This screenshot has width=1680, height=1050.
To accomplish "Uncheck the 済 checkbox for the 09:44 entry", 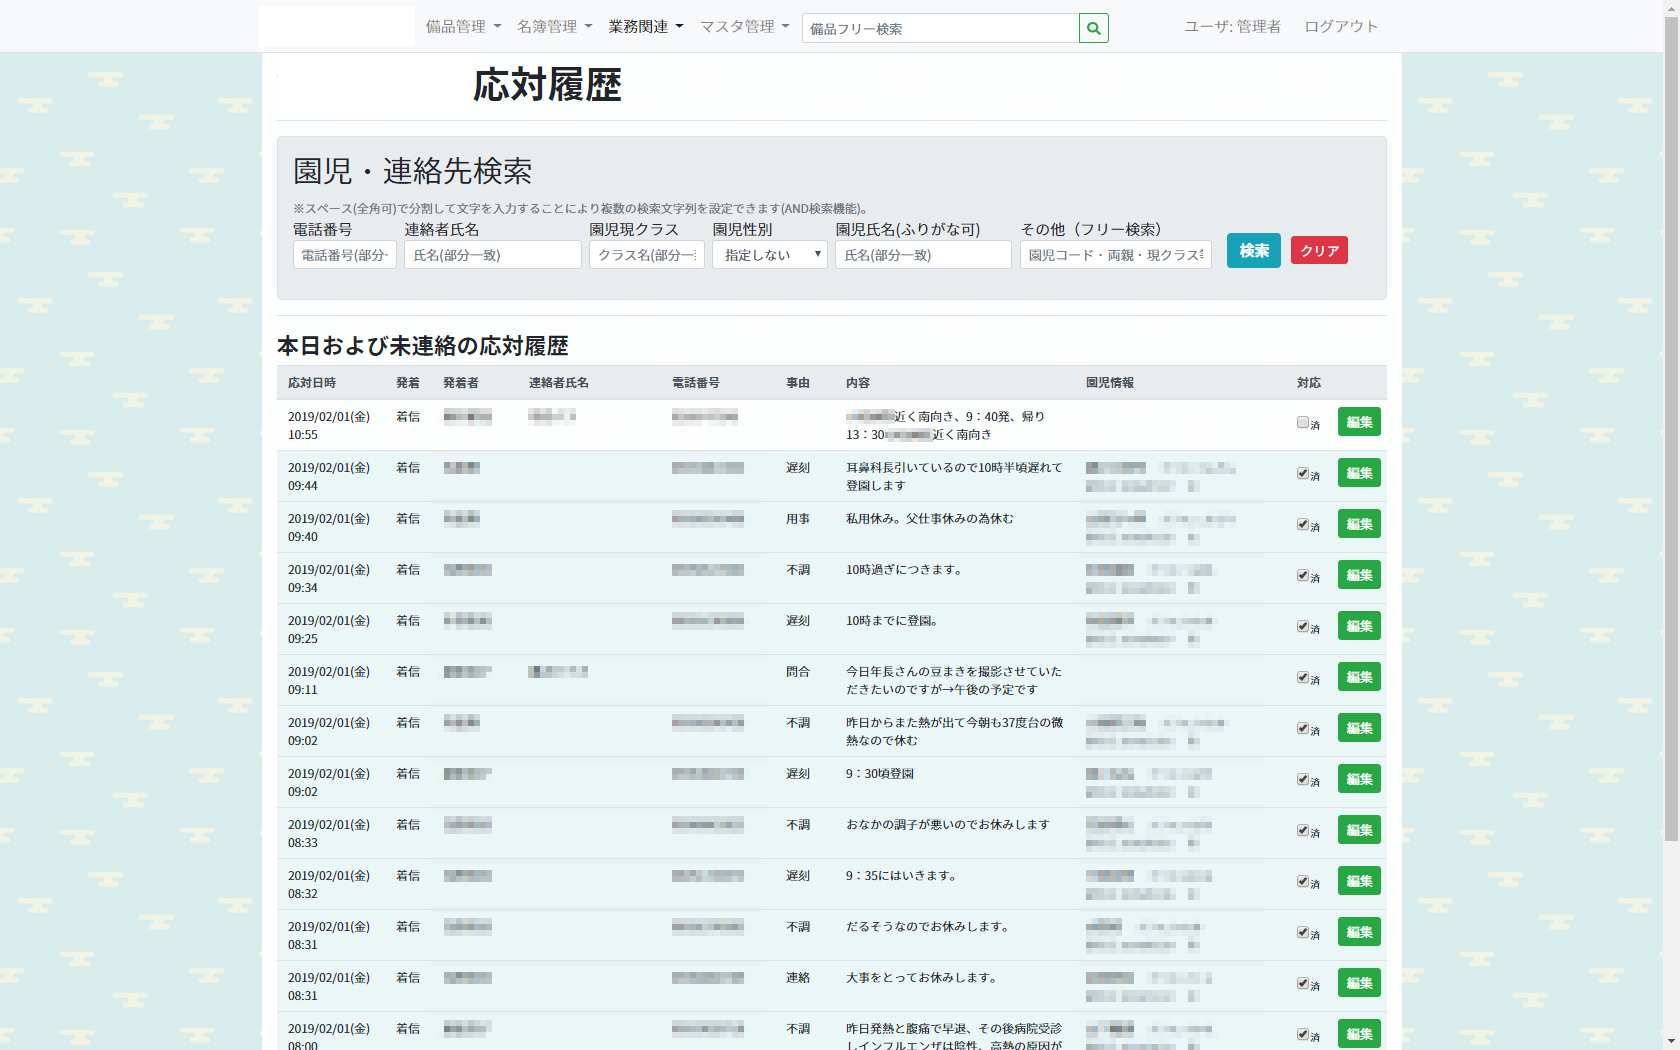I will click(x=1303, y=473).
